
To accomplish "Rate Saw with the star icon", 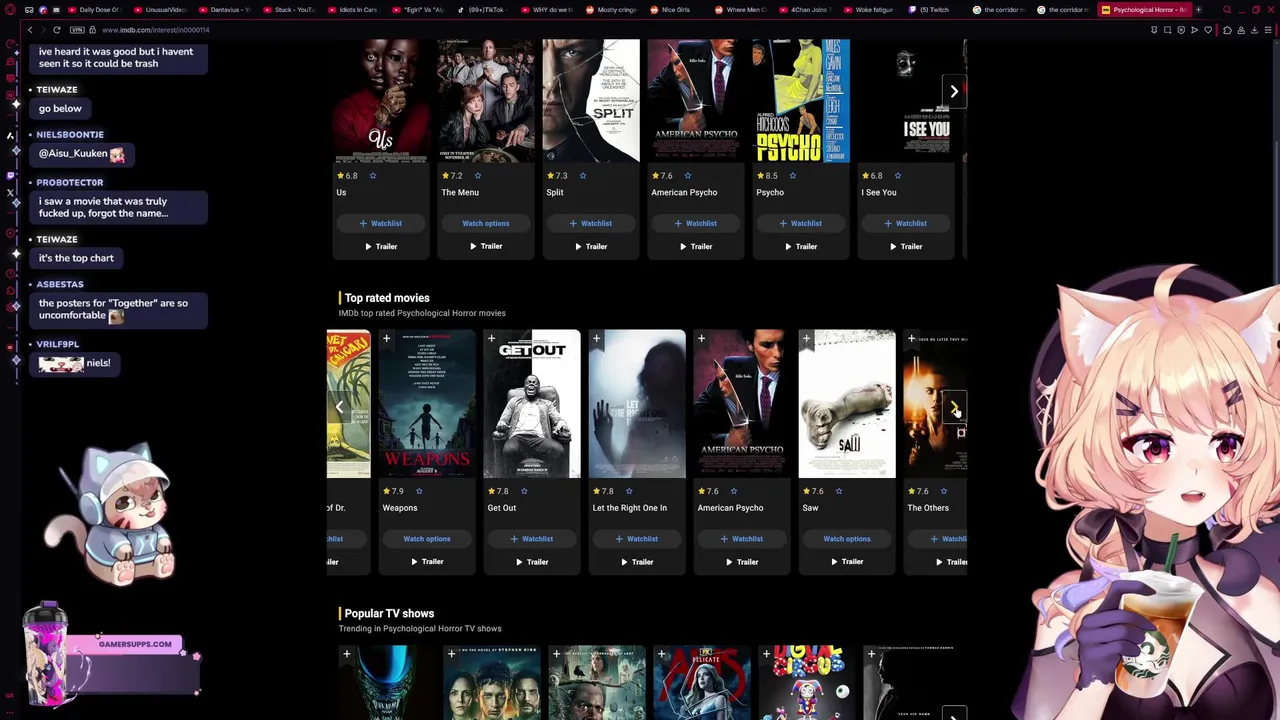I will (x=839, y=491).
